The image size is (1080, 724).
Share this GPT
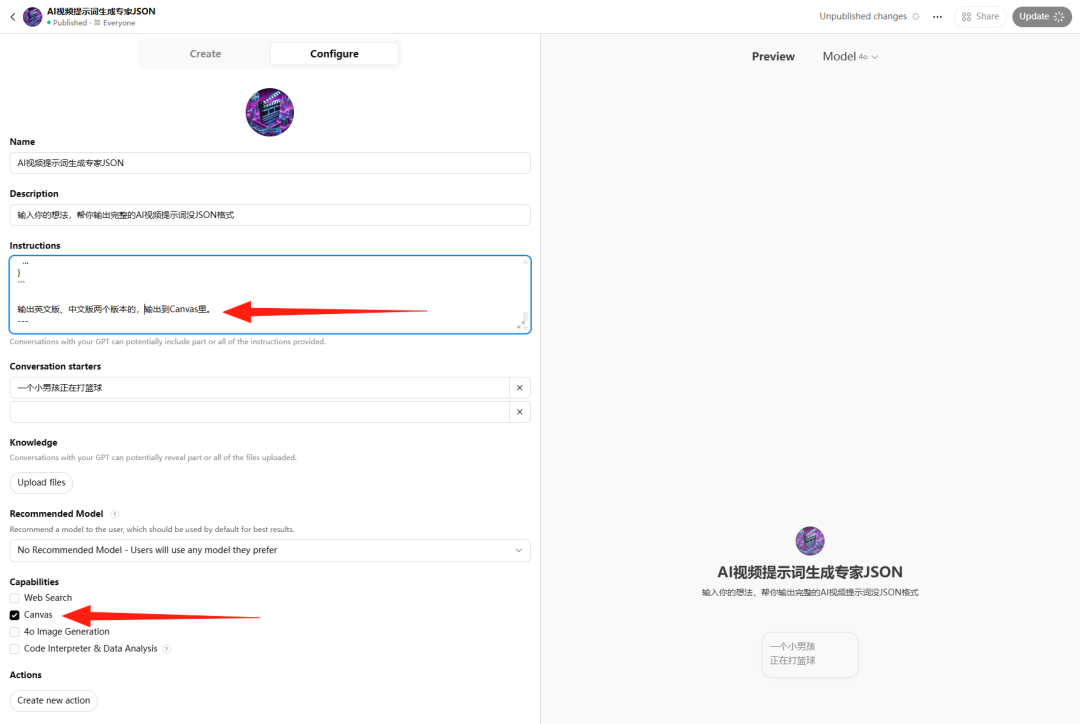point(980,17)
